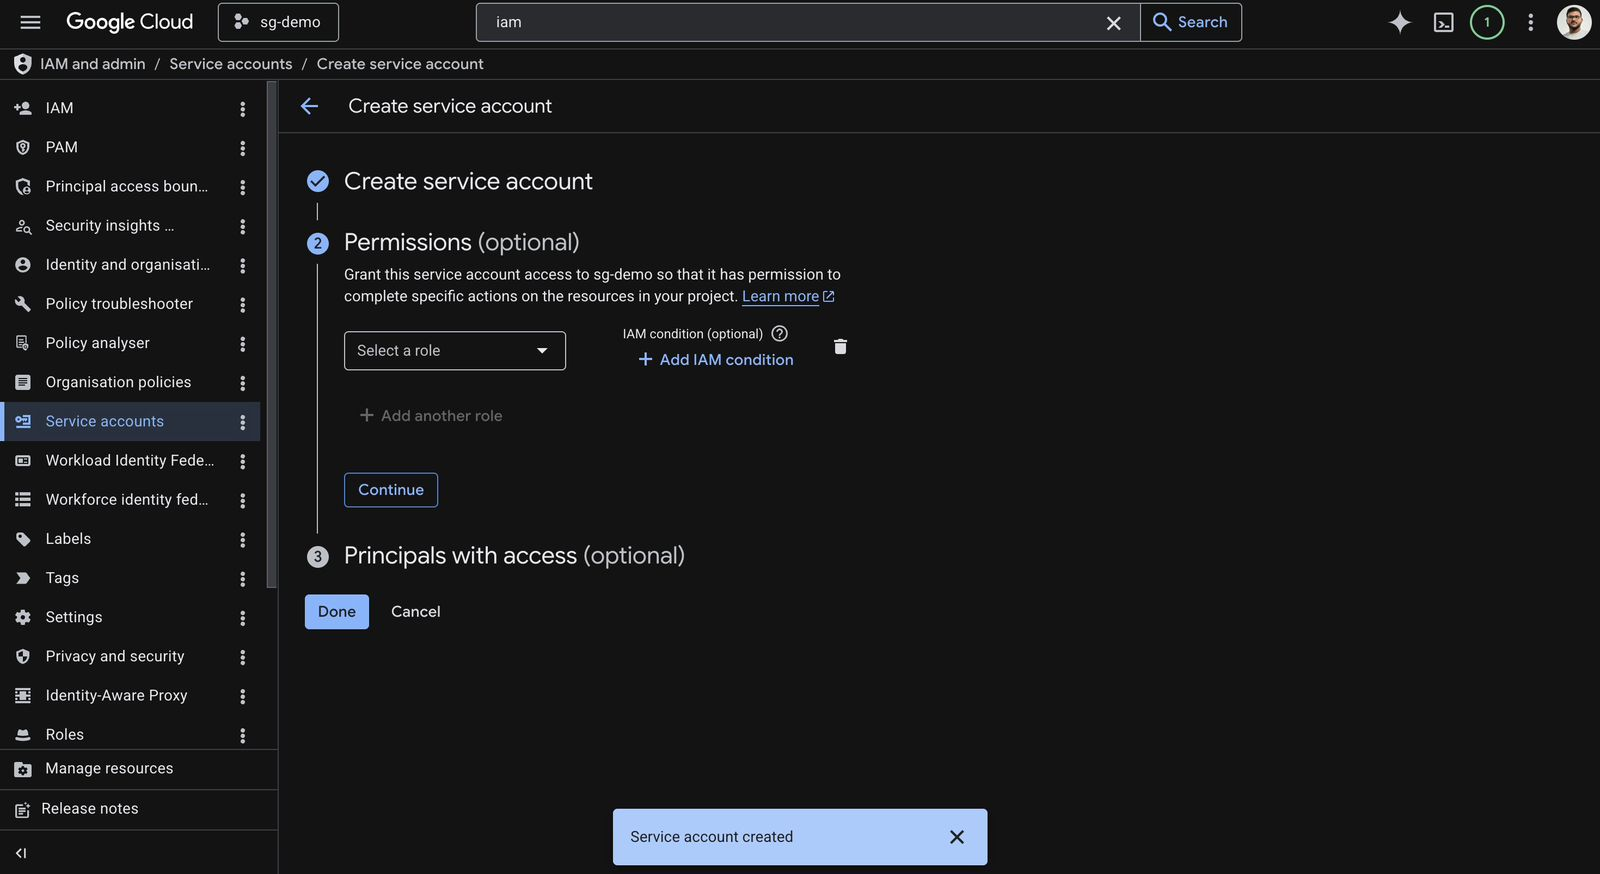The height and width of the screenshot is (874, 1600).
Task: Go to Service accounts breadcrumb
Action: click(231, 64)
